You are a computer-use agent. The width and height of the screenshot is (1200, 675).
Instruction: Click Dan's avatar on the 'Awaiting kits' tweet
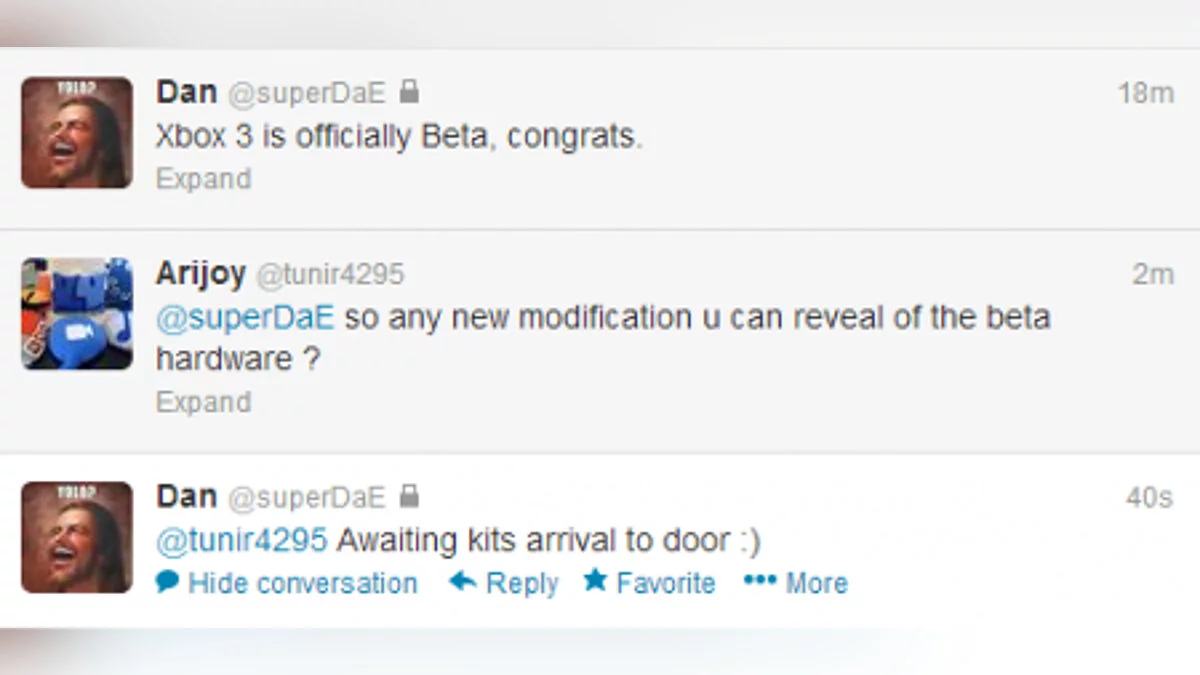(77, 537)
